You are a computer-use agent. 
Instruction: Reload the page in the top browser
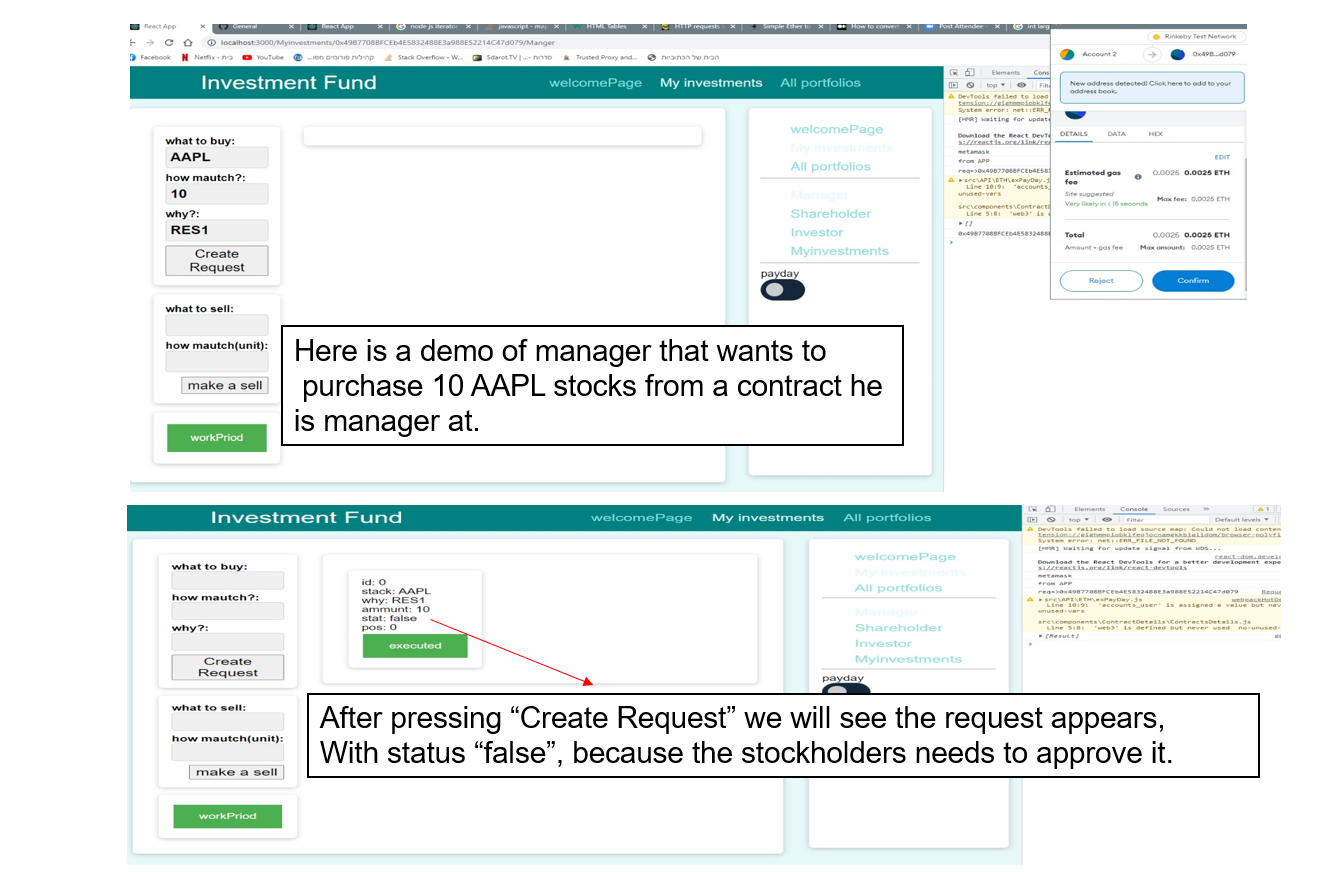(x=168, y=43)
